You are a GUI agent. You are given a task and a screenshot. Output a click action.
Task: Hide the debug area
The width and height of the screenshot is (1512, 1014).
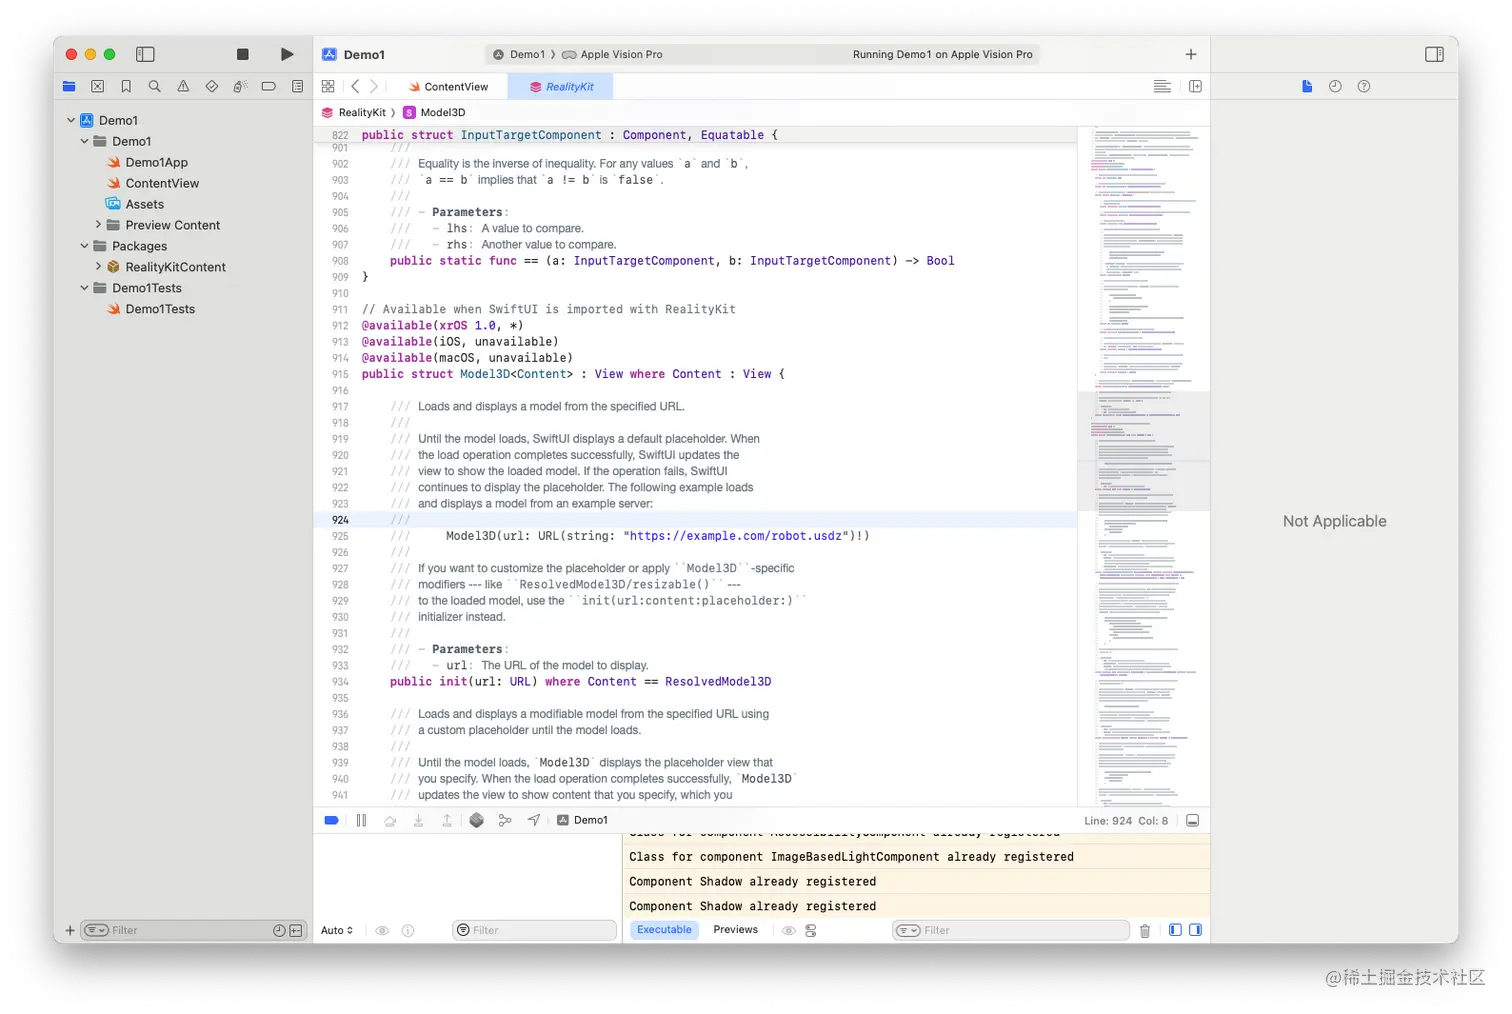tap(1192, 820)
